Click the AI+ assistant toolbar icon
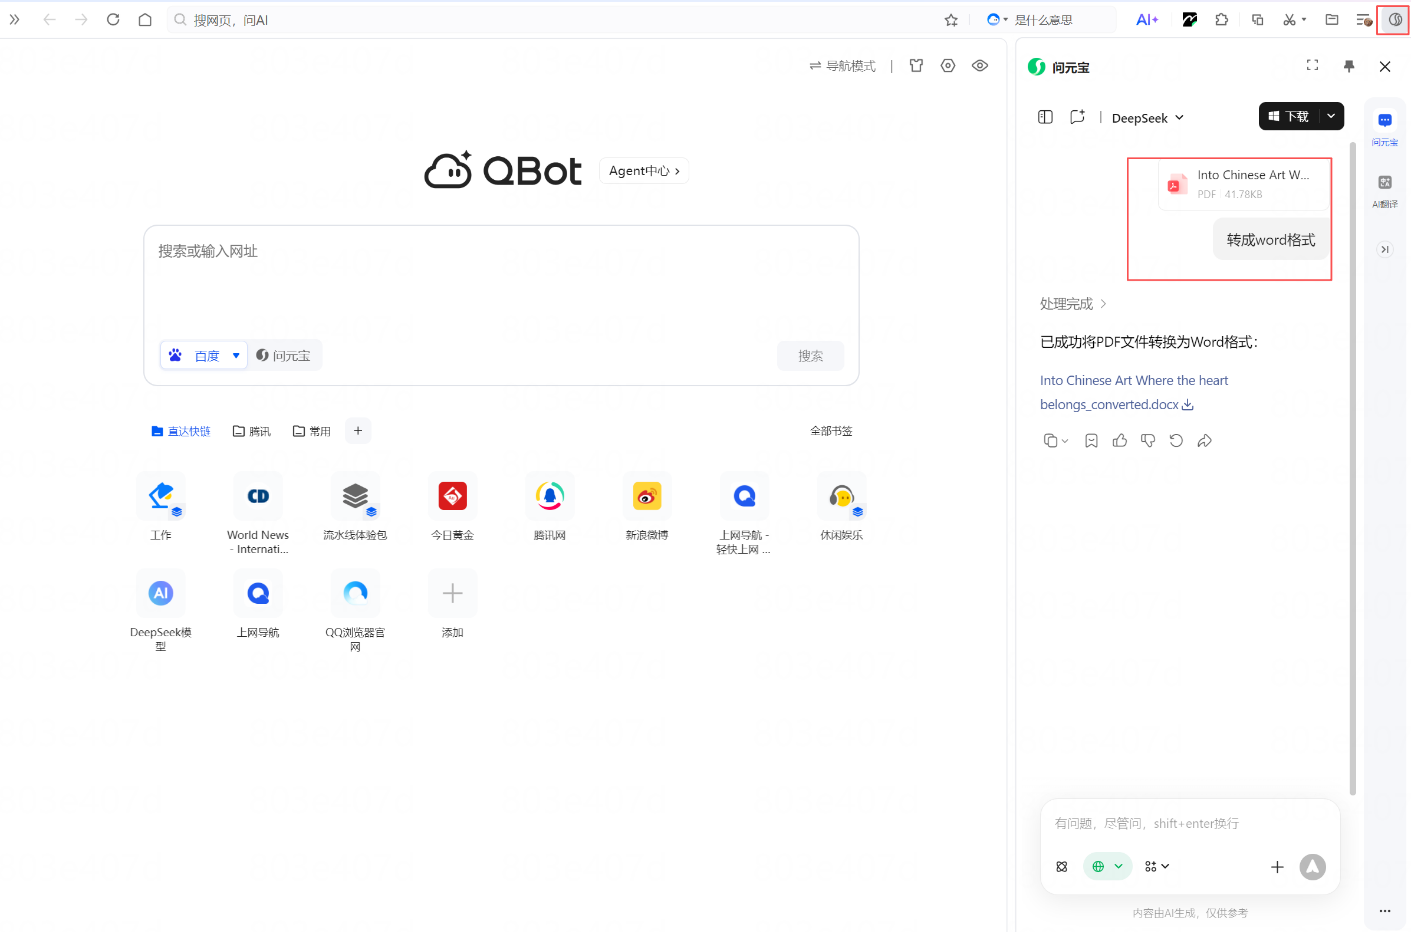The height and width of the screenshot is (932, 1411). pos(1147,20)
